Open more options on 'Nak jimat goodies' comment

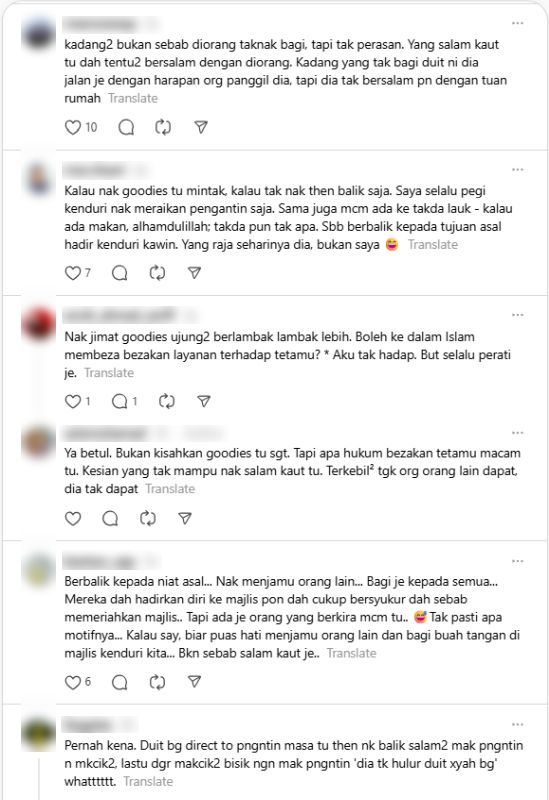(x=517, y=315)
